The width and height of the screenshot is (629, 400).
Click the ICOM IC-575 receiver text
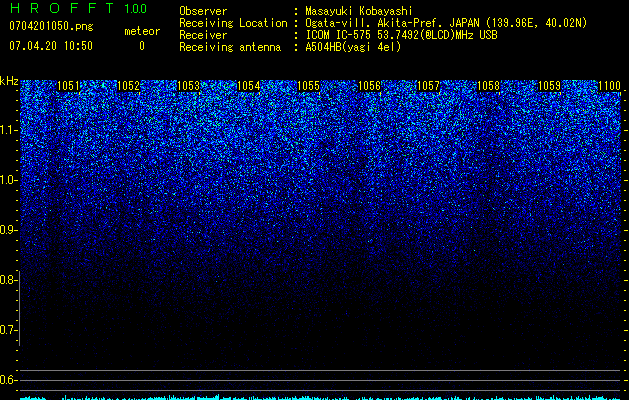(x=401, y=35)
